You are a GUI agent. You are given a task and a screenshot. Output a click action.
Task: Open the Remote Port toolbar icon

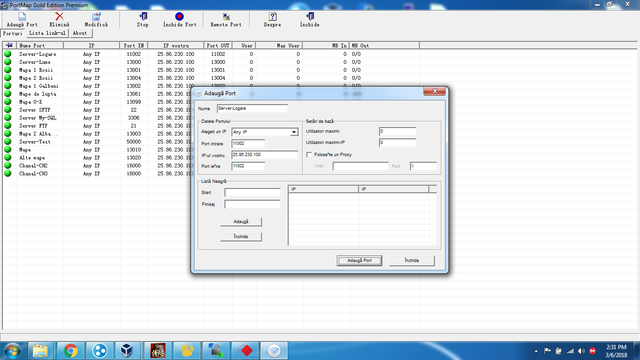point(226,17)
